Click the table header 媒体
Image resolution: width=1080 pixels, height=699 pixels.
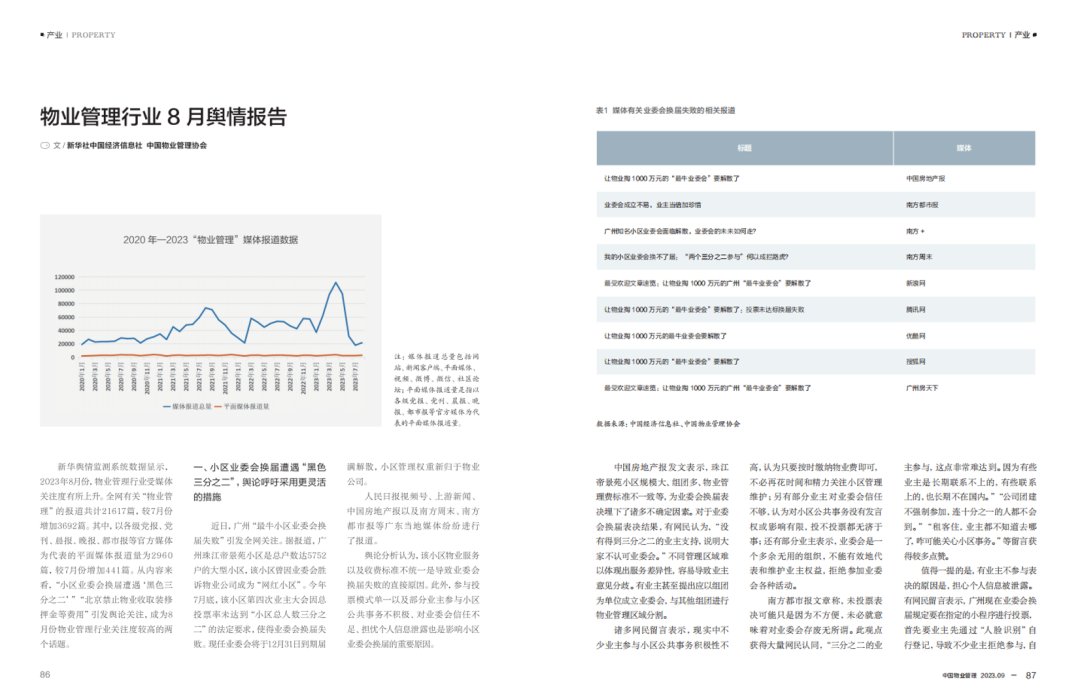click(x=964, y=148)
